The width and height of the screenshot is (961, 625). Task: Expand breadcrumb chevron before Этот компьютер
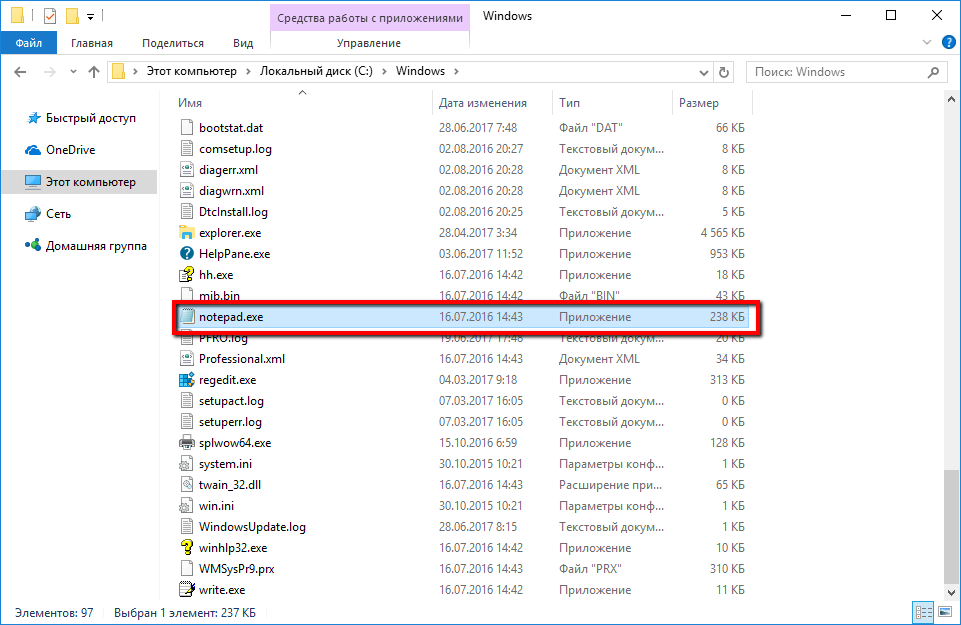coord(135,72)
